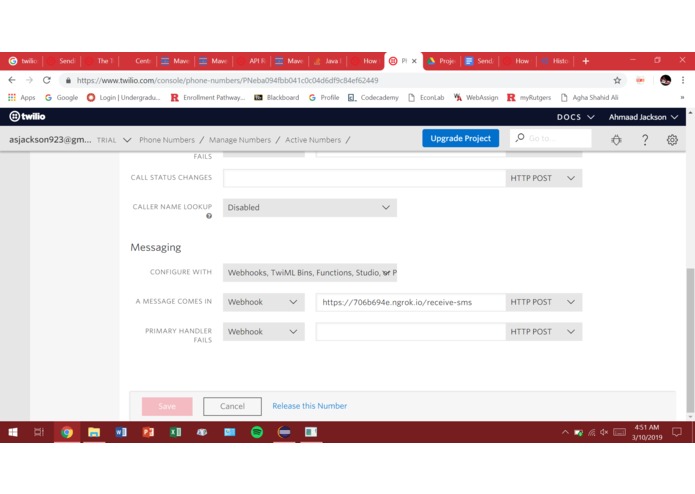
Task: Click the red extension icon in toolbar
Action: (640, 80)
